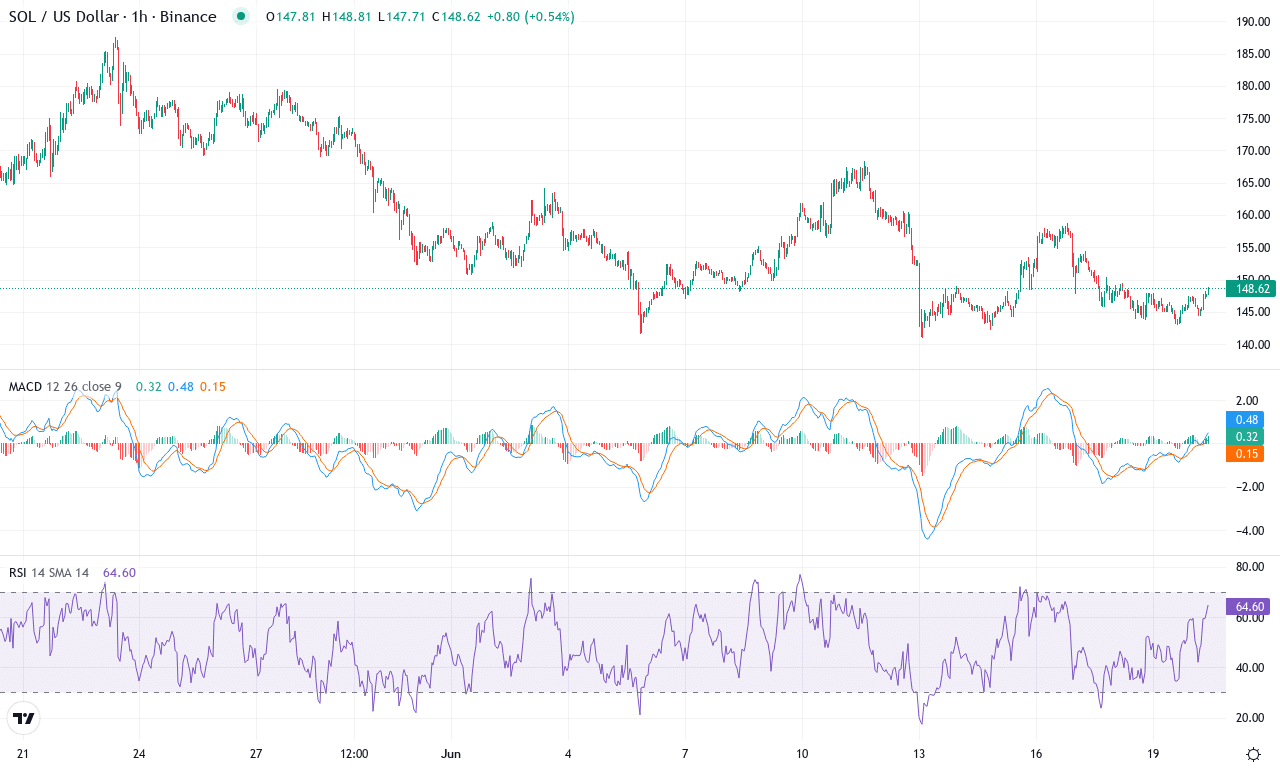Click the 190.00 price axis label

click(1252, 22)
